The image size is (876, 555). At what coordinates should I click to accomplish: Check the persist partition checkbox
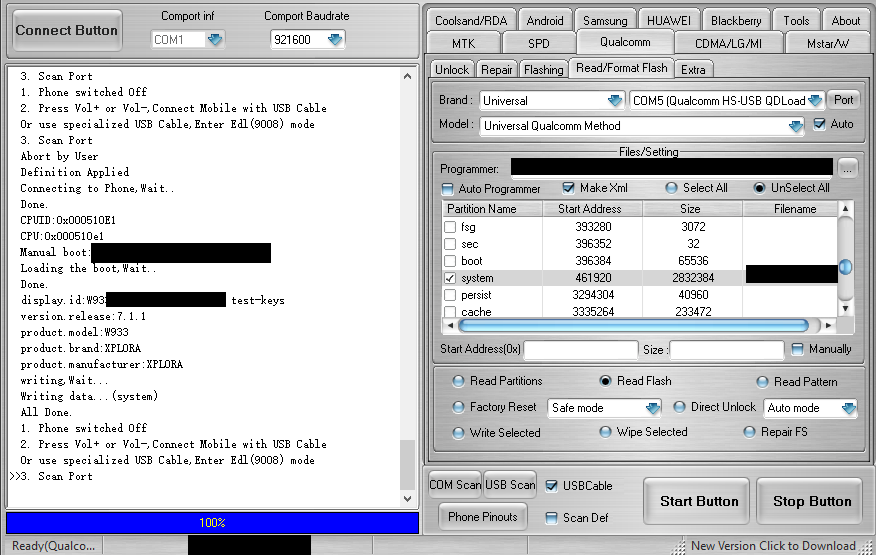(450, 295)
